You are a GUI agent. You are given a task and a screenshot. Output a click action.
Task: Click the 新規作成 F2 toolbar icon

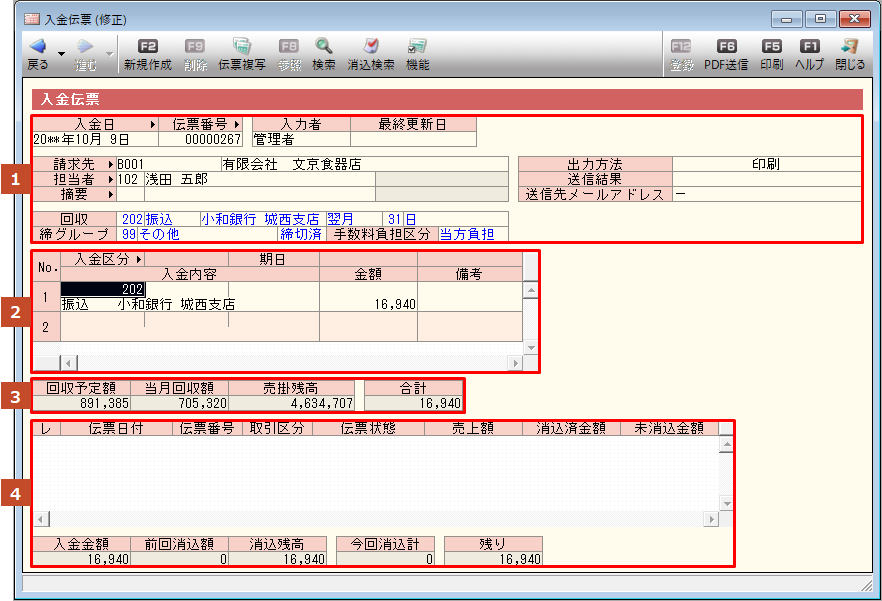pyautogui.click(x=148, y=47)
